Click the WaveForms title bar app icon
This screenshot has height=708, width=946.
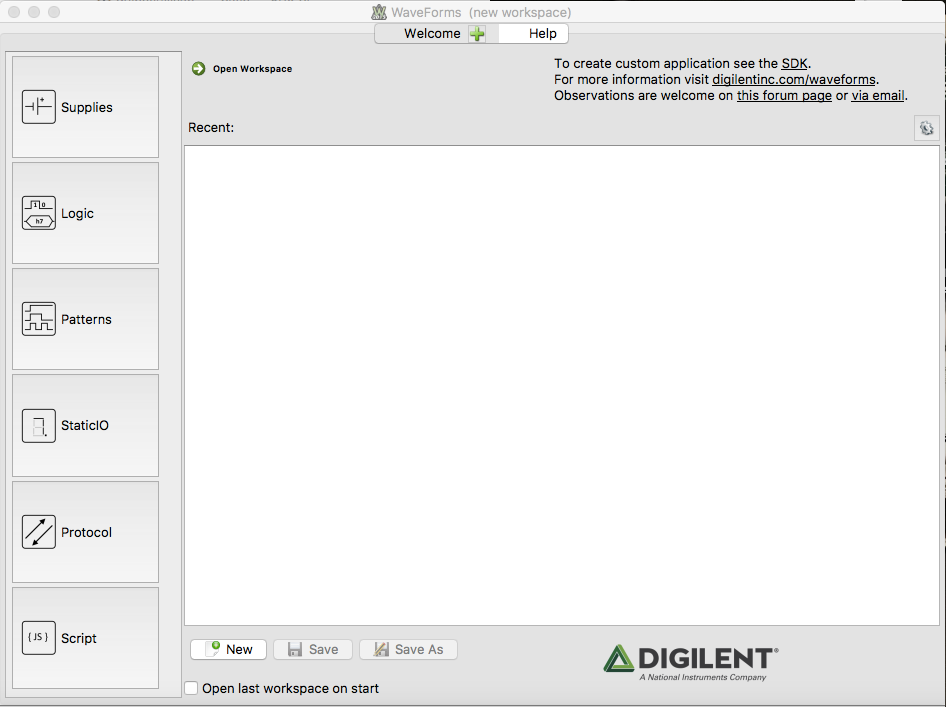pos(379,12)
